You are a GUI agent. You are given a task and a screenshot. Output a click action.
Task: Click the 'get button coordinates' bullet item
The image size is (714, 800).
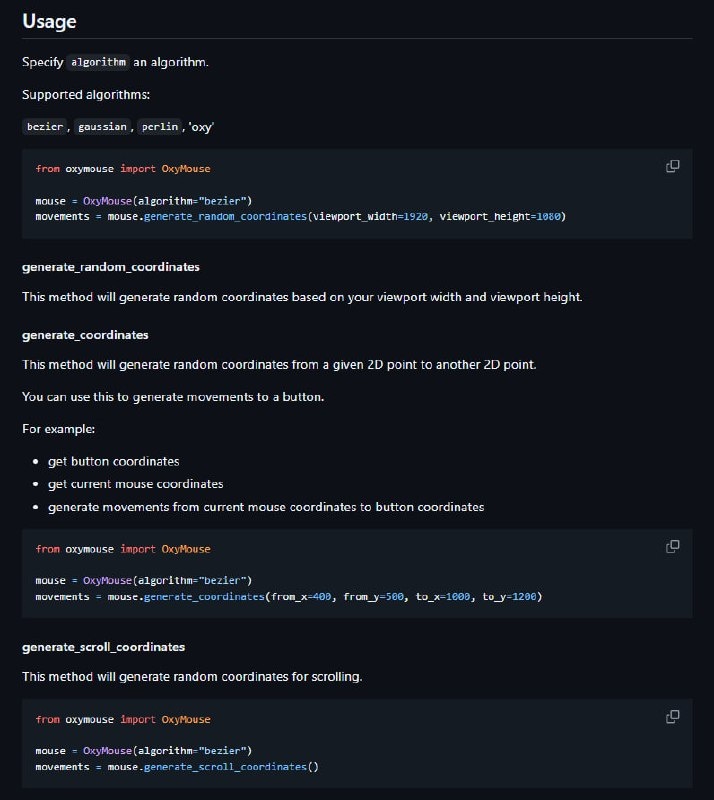click(113, 462)
